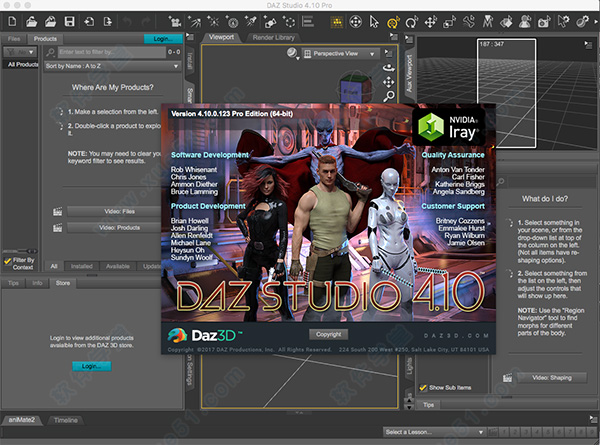Activate the Universal tool yellow icon
This screenshot has width=600, height=445.
[x=393, y=22]
